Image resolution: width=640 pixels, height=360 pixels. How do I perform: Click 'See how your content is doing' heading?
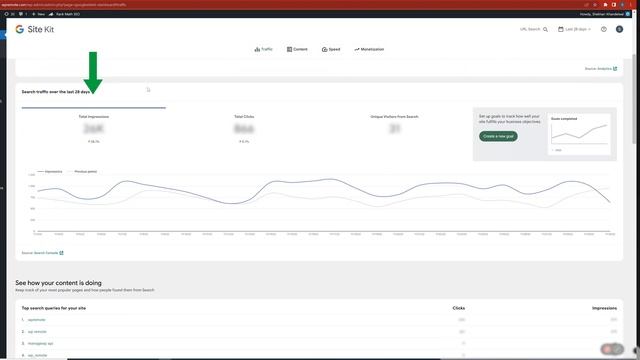(58, 283)
